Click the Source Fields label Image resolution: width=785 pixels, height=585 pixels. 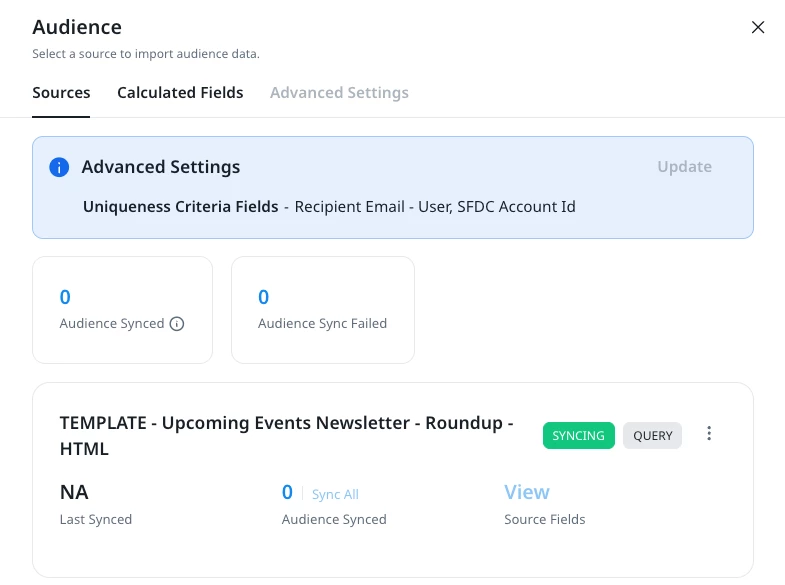[x=545, y=519]
